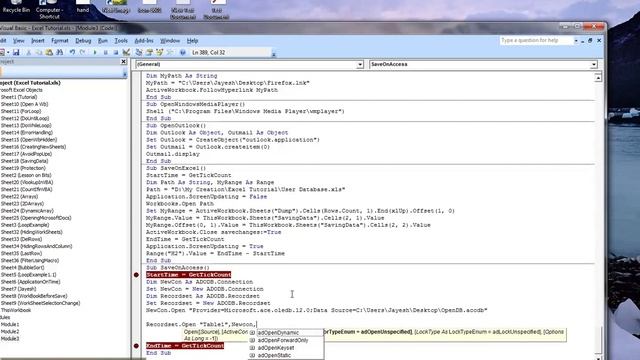
Task: Expand the toolbar options overflow arrow
Action: pyautogui.click(x=274, y=54)
